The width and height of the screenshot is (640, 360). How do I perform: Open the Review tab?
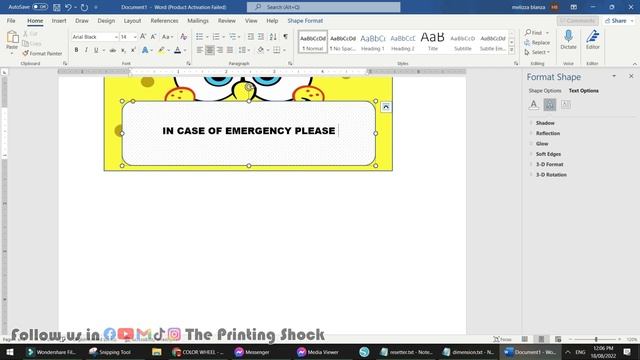click(227, 21)
